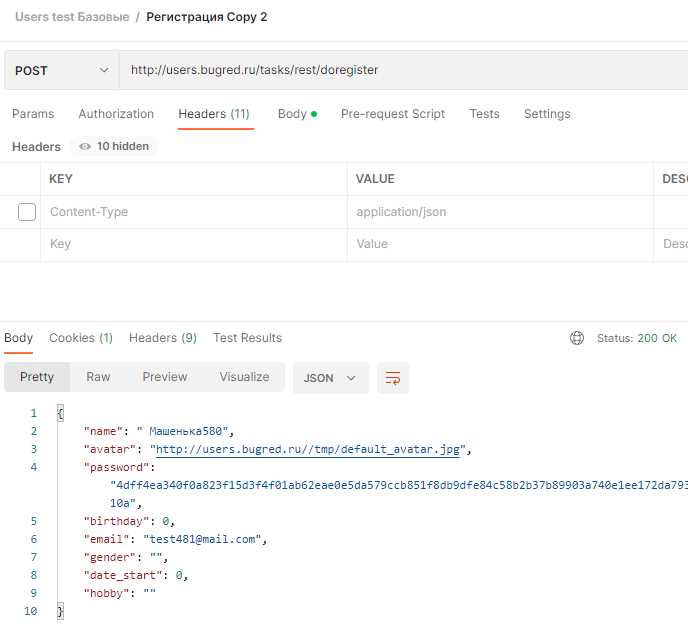Collapse the JSON object at line 1
Viewport: 688px width, 636px height.
click(x=61, y=413)
